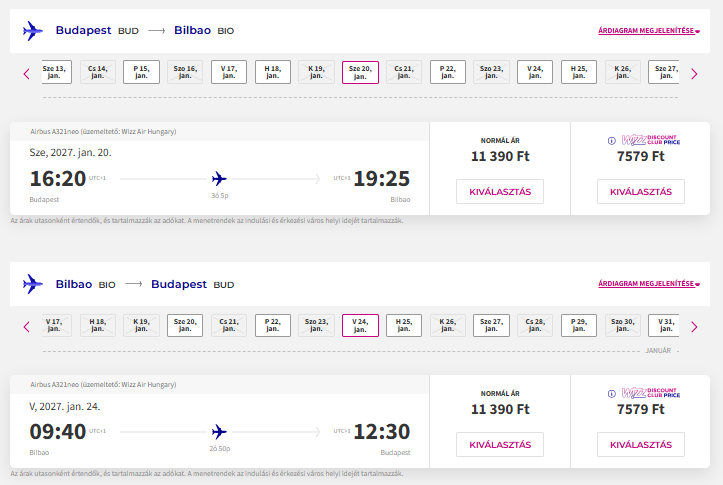Open return Wizz Discount Club info icon
The height and width of the screenshot is (485, 723).
coord(611,394)
